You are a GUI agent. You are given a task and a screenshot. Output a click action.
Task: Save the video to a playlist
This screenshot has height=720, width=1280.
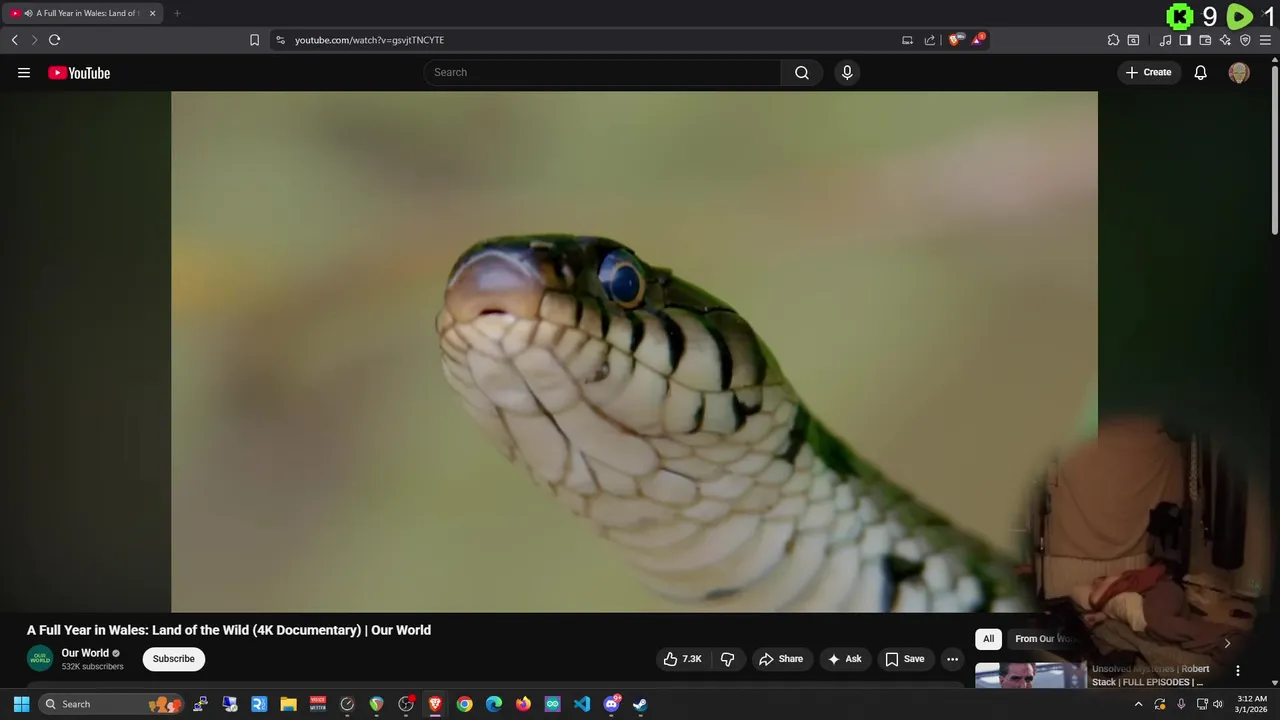[904, 659]
